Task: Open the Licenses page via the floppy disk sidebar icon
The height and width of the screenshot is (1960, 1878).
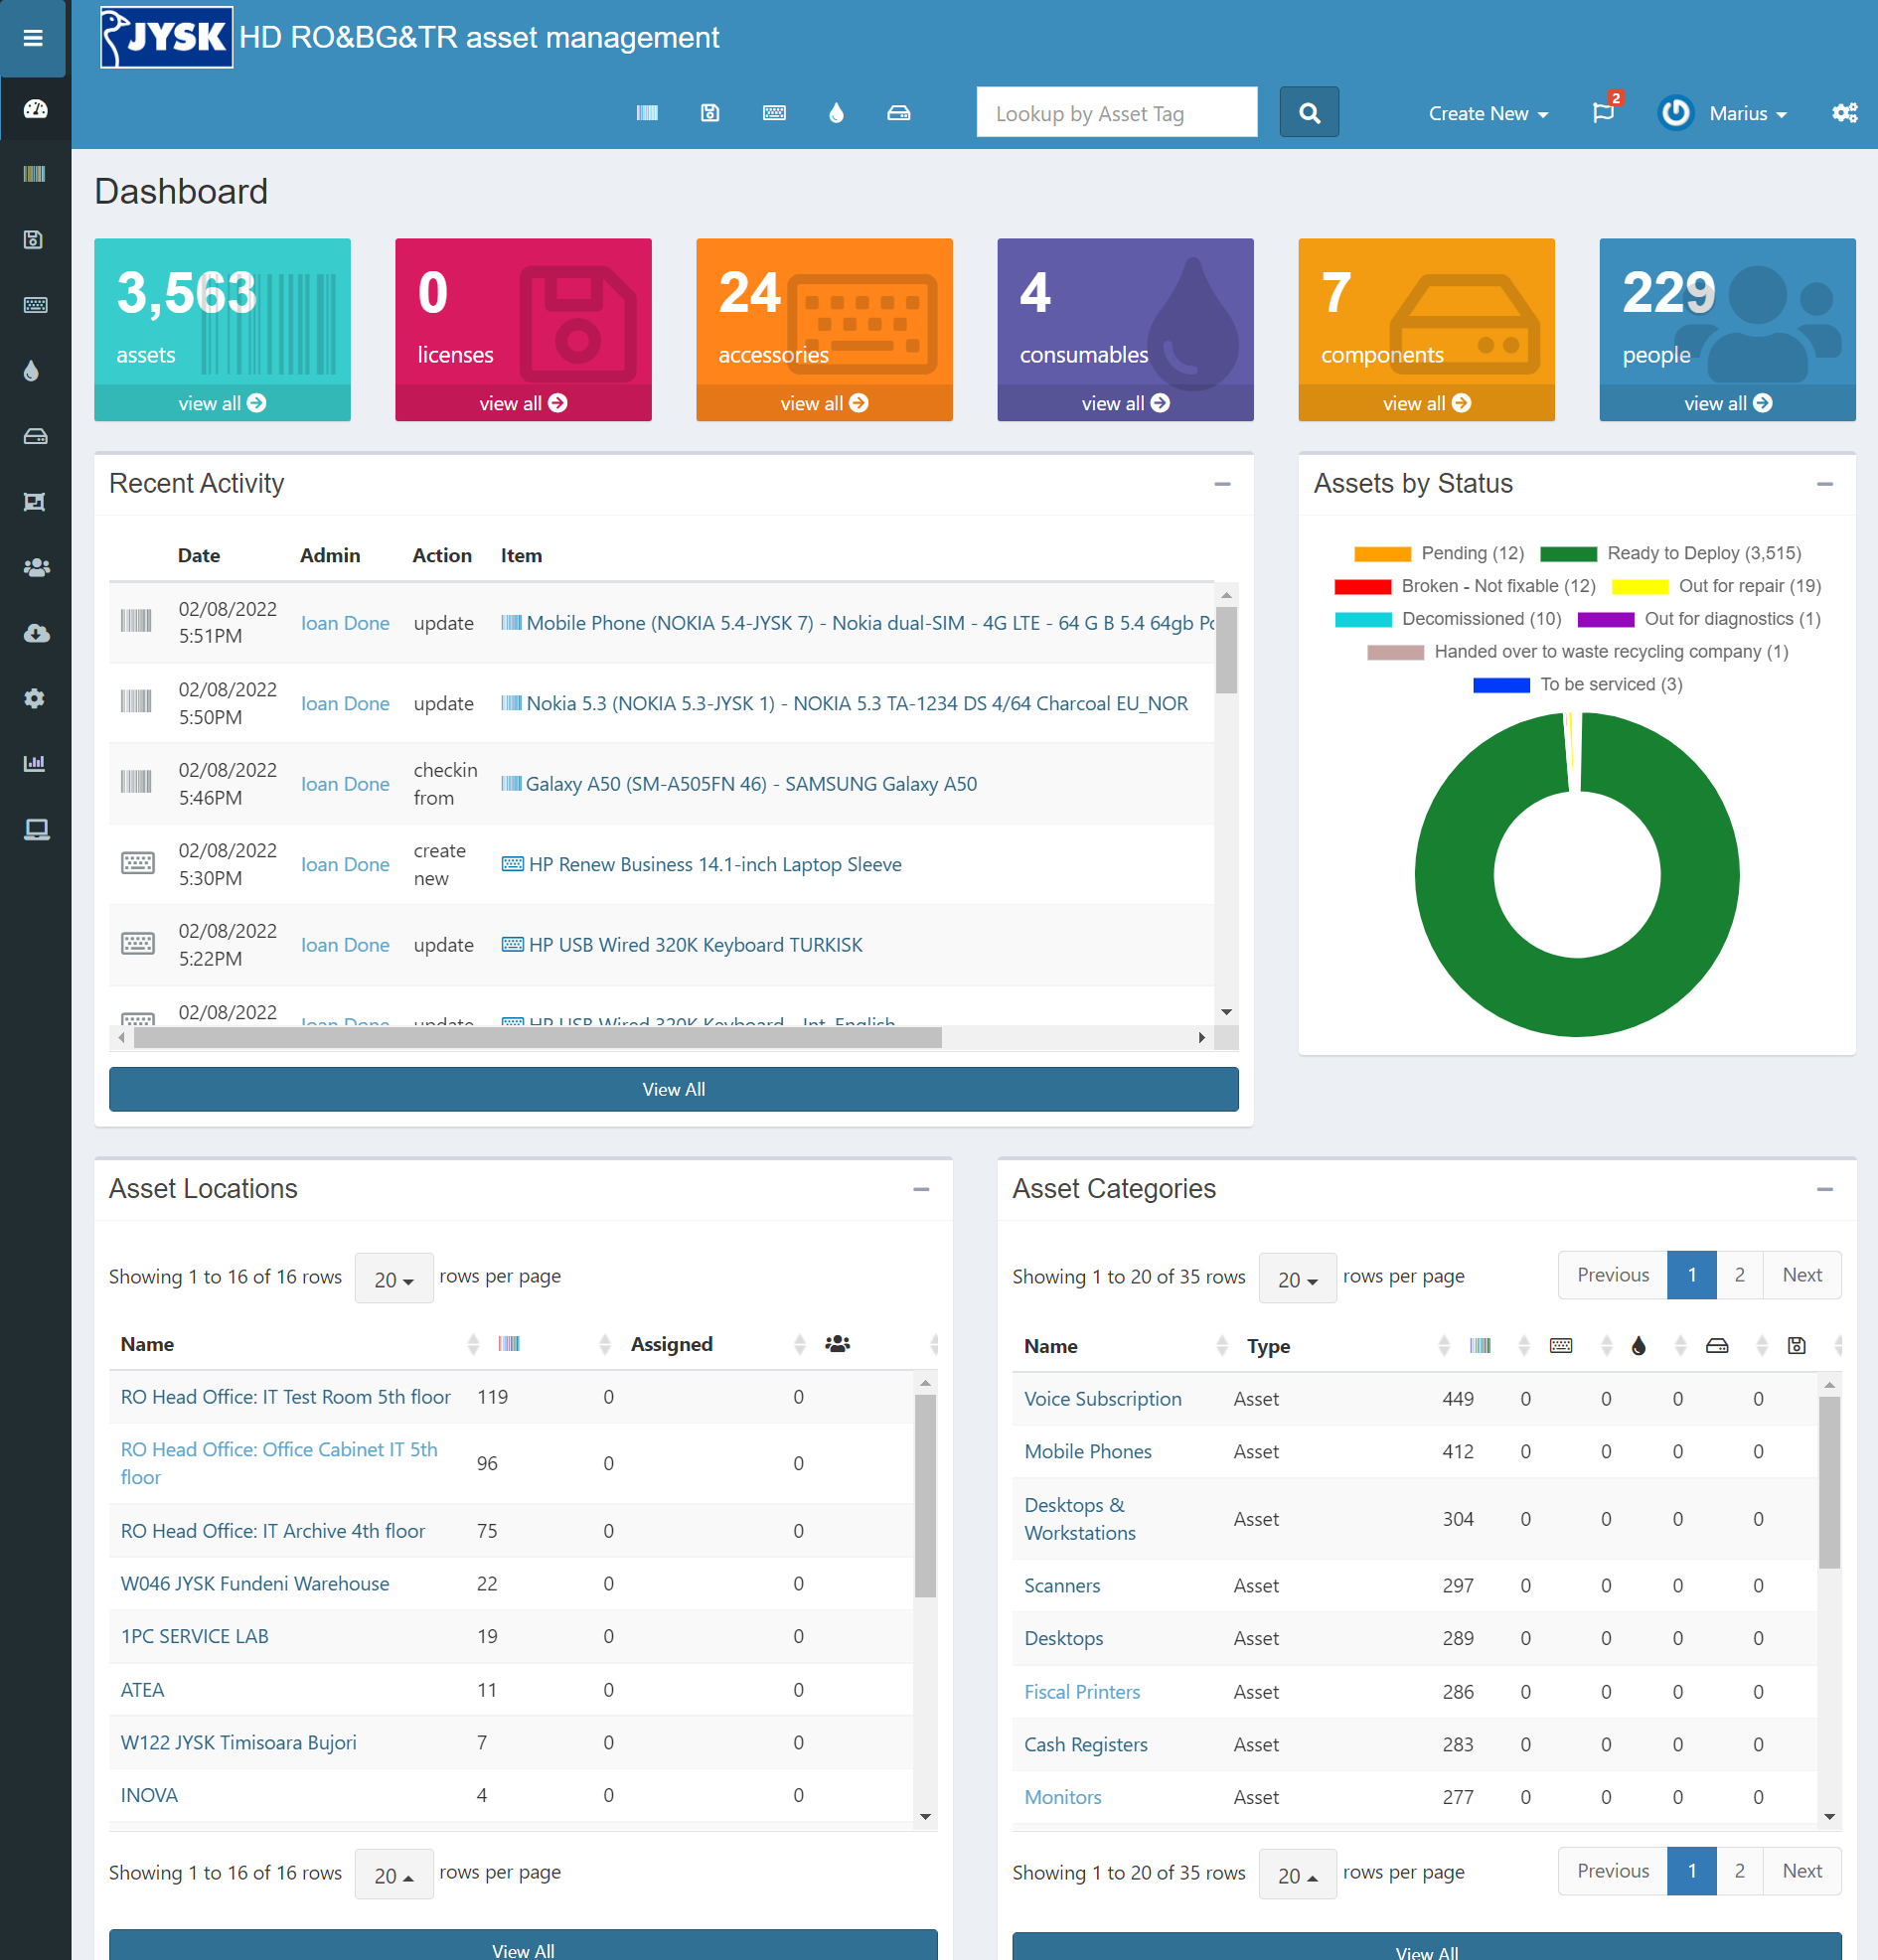Action: pyautogui.click(x=35, y=240)
